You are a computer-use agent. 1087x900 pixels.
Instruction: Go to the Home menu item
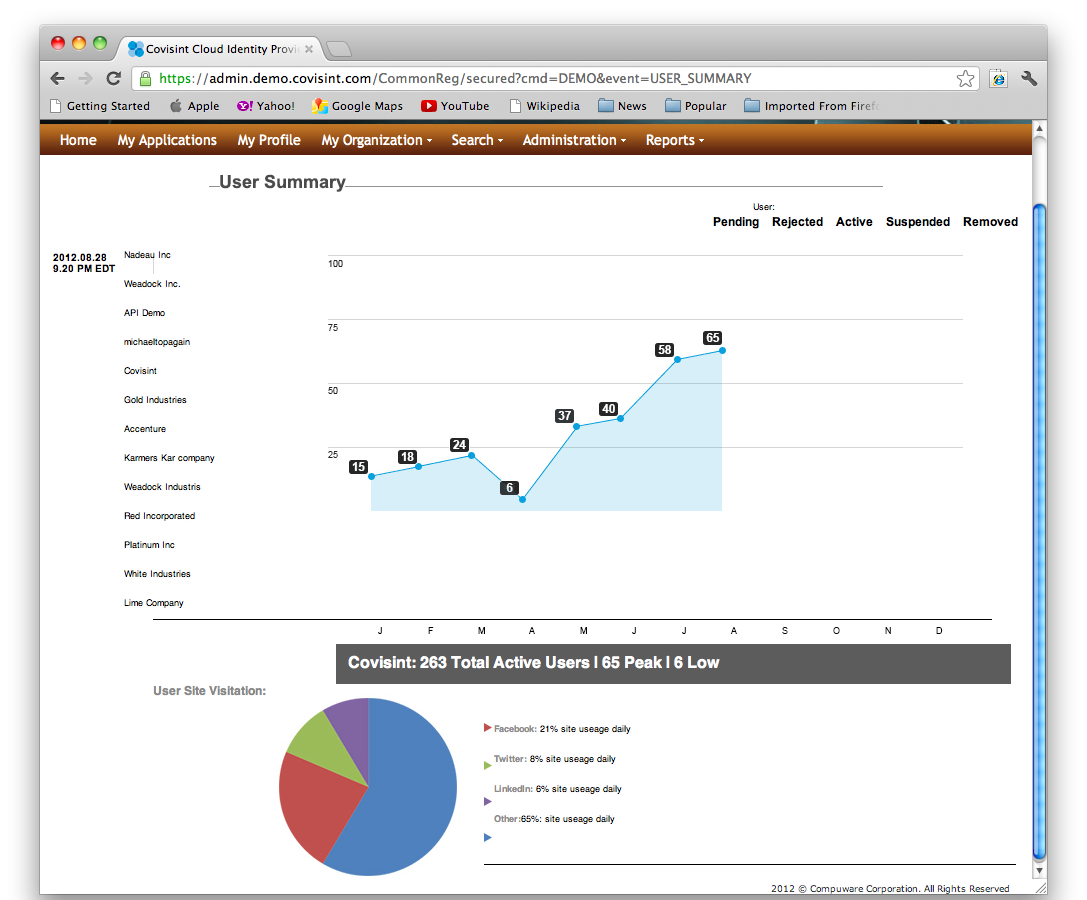coord(78,140)
